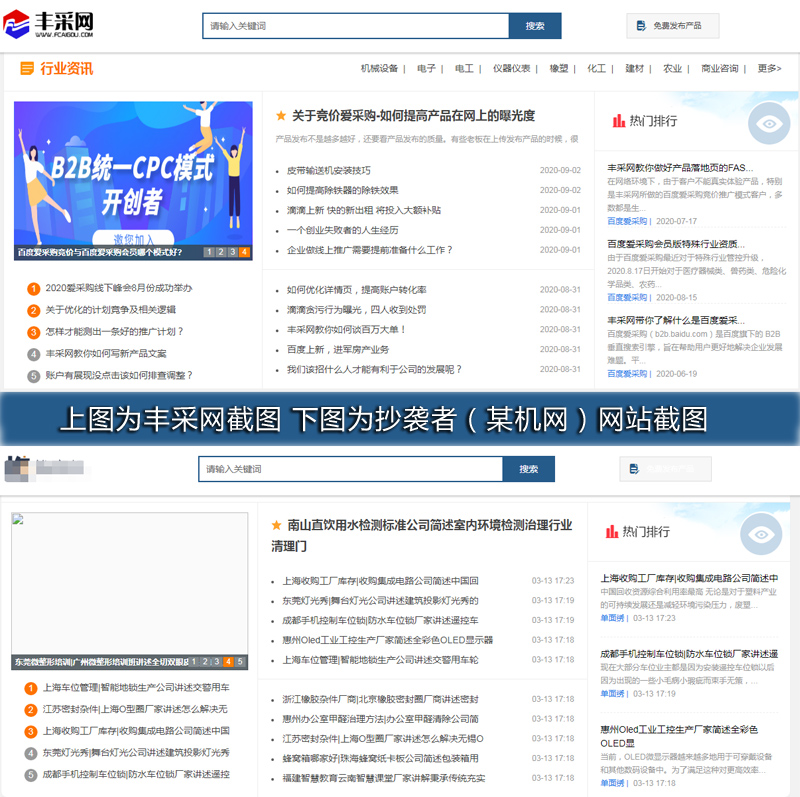Click the B2B统一CPC模式 banner image
Screen dimensions: 800x797
(x=133, y=181)
